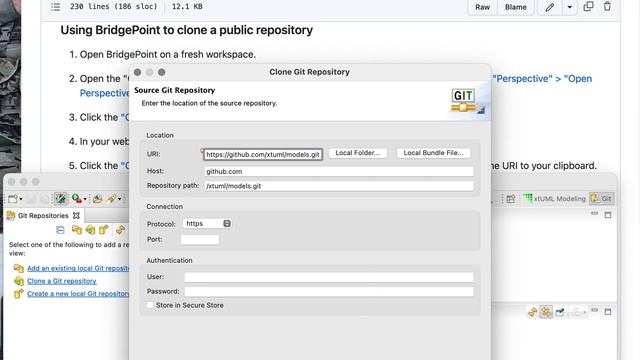
Task: Minimize the upper right editor pane
Action: 594,213
